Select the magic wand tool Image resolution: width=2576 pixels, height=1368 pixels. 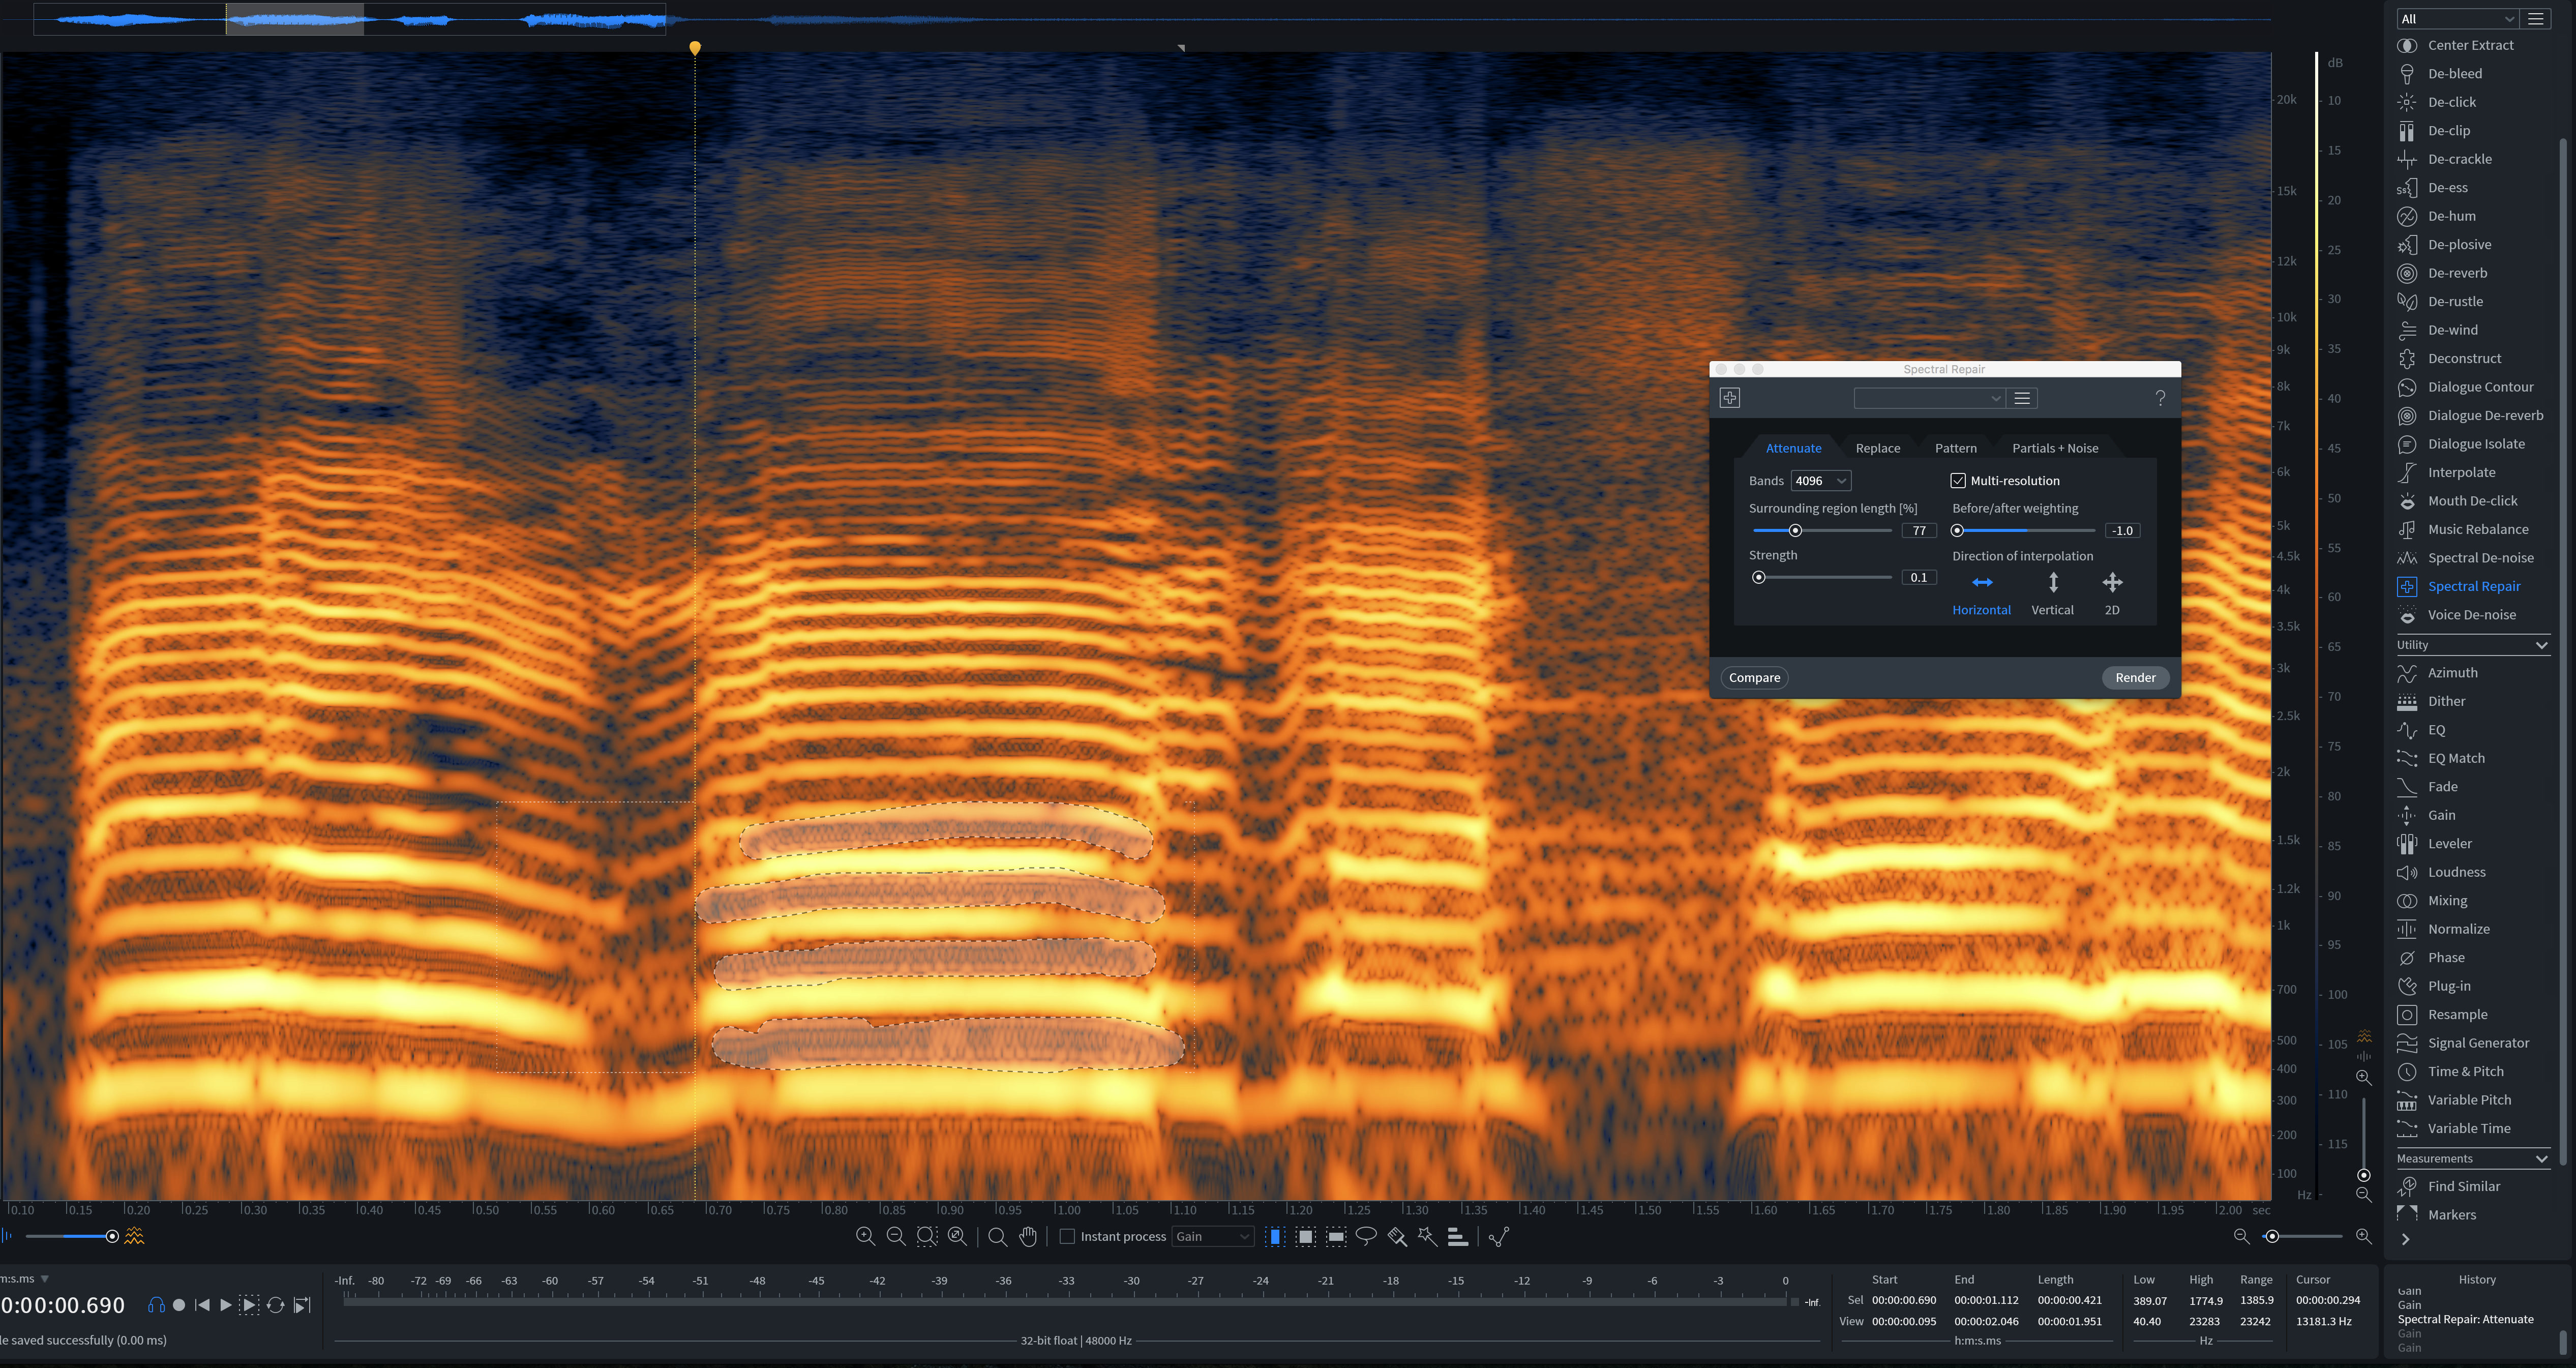(1427, 1237)
